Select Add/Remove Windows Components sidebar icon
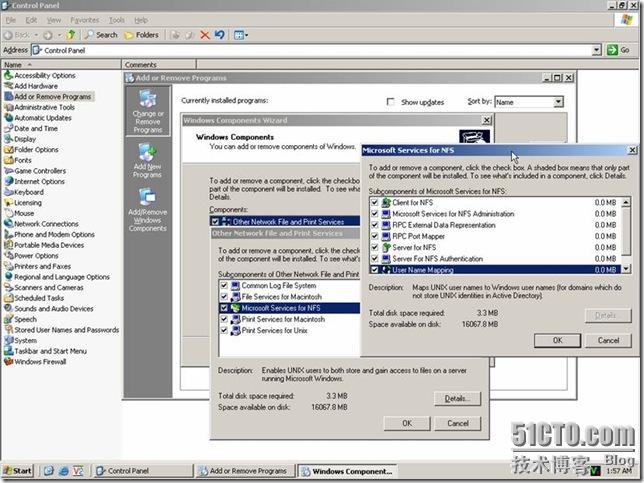The image size is (644, 483). [x=147, y=198]
